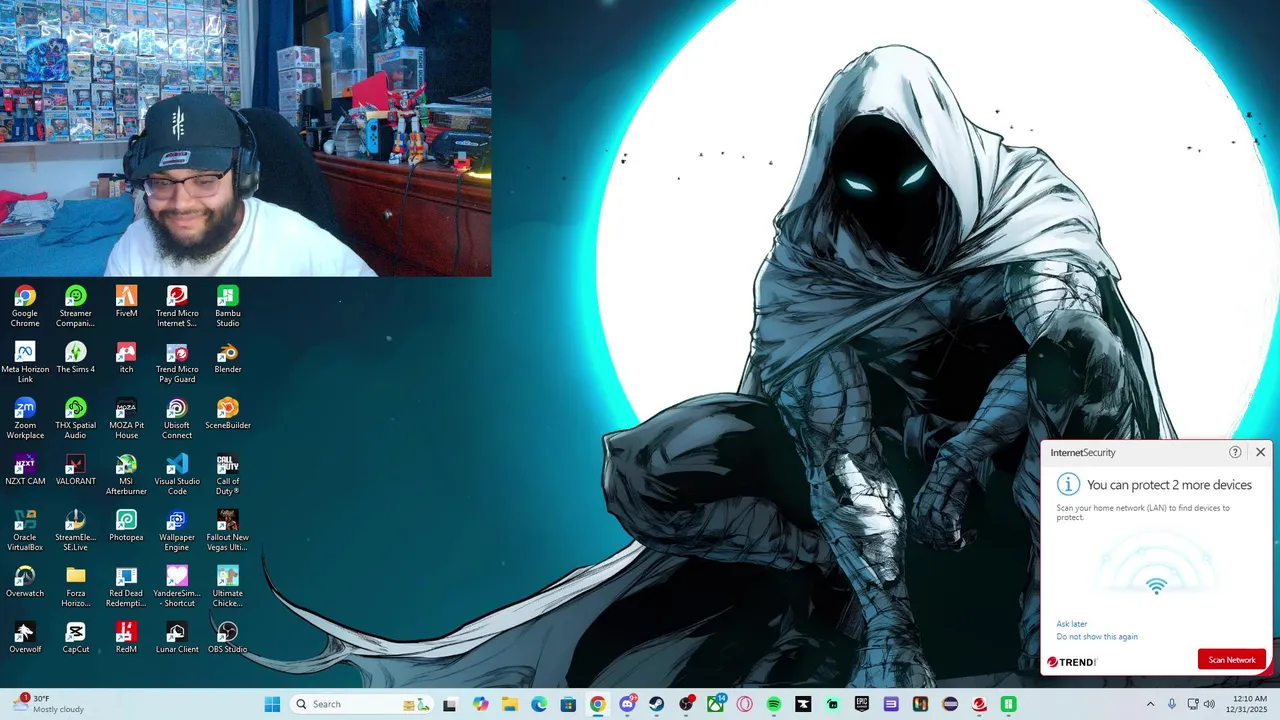Open the YandereSim Shortcut desktop icon
1280x720 pixels.
[x=177, y=586]
